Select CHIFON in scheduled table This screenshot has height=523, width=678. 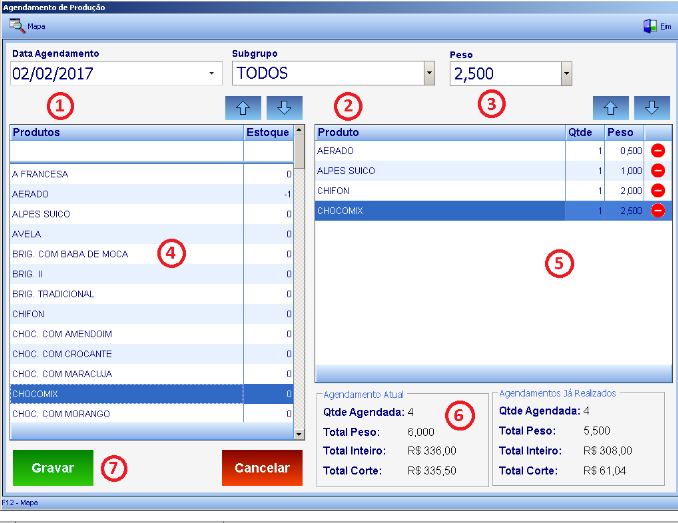(493, 191)
